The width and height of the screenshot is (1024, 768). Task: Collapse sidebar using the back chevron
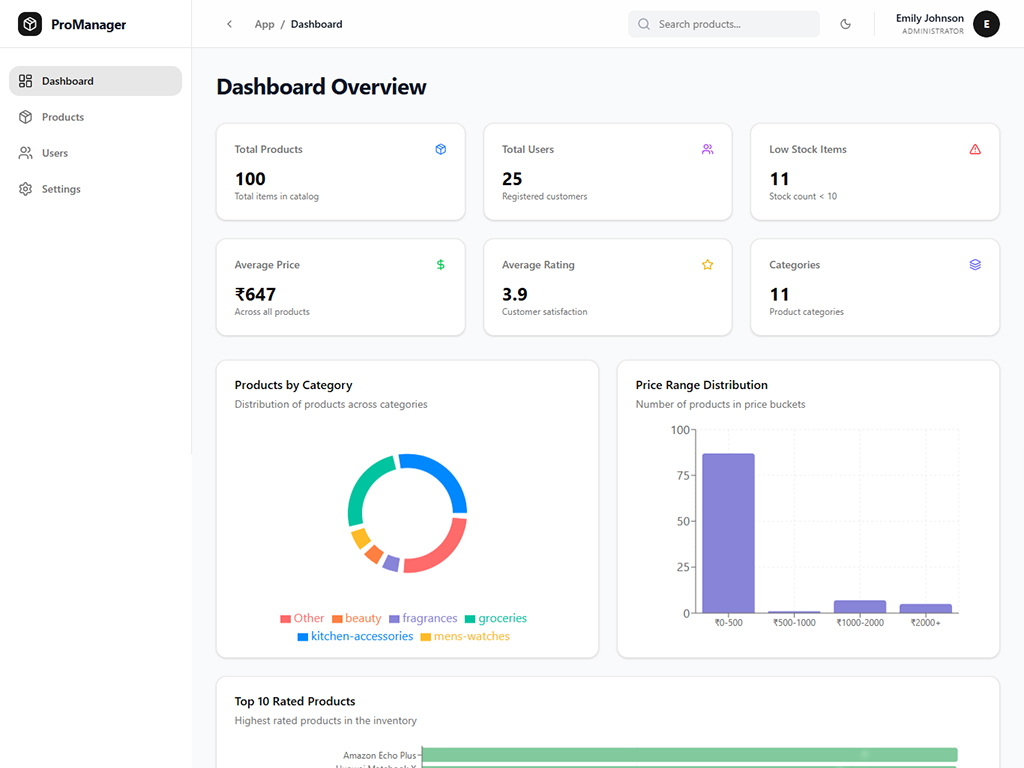(229, 24)
